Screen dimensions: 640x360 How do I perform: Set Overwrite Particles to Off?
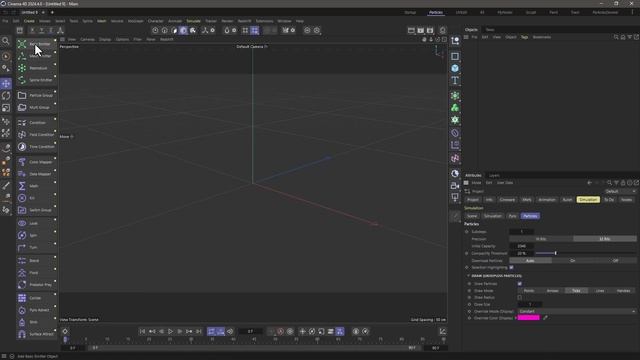615,260
